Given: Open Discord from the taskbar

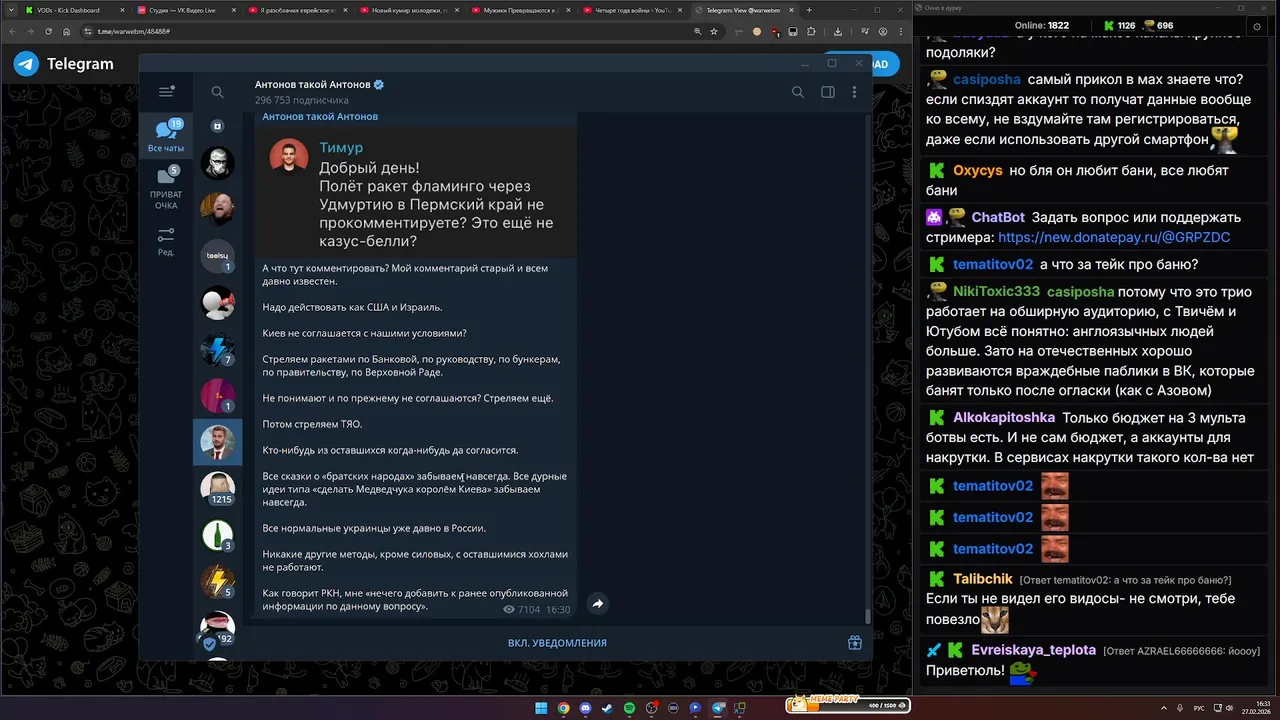Looking at the screenshot, I should pos(585,708).
